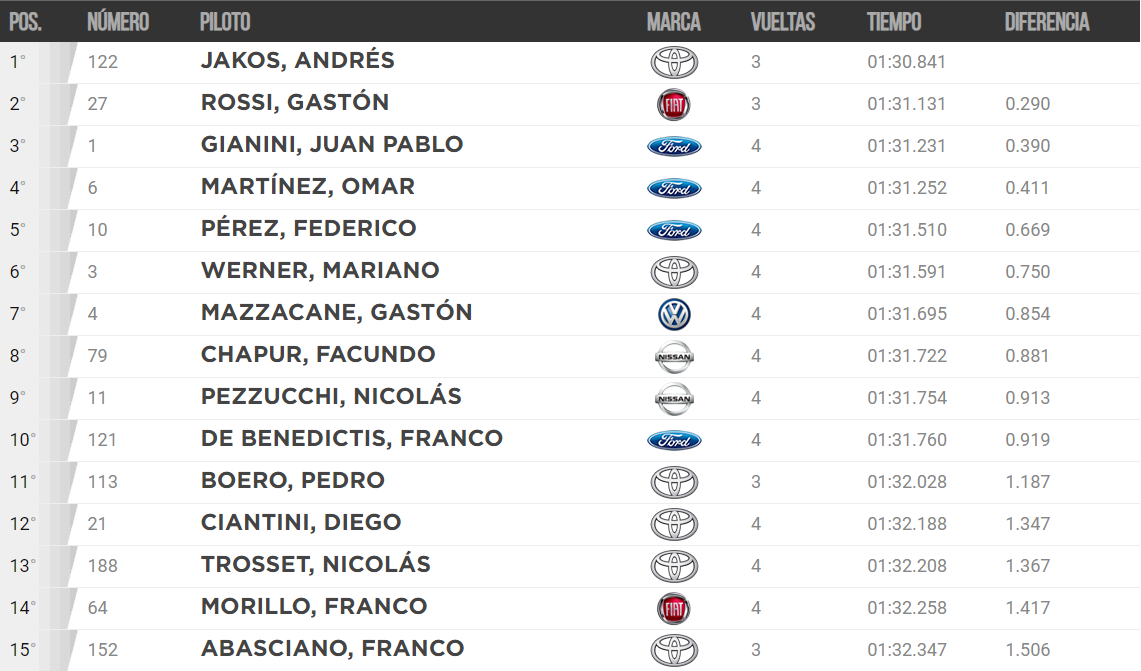Click the Fiat logo beside Rossi, Gastón

click(x=674, y=105)
